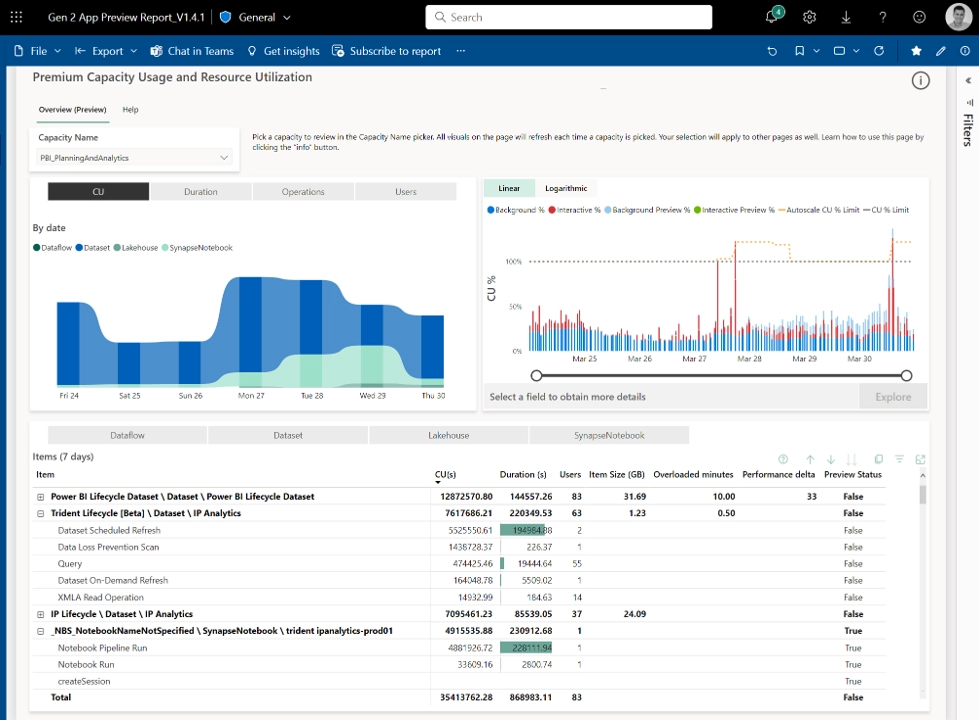Click drill up arrow on items table
The height and width of the screenshot is (720, 979).
click(x=810, y=459)
